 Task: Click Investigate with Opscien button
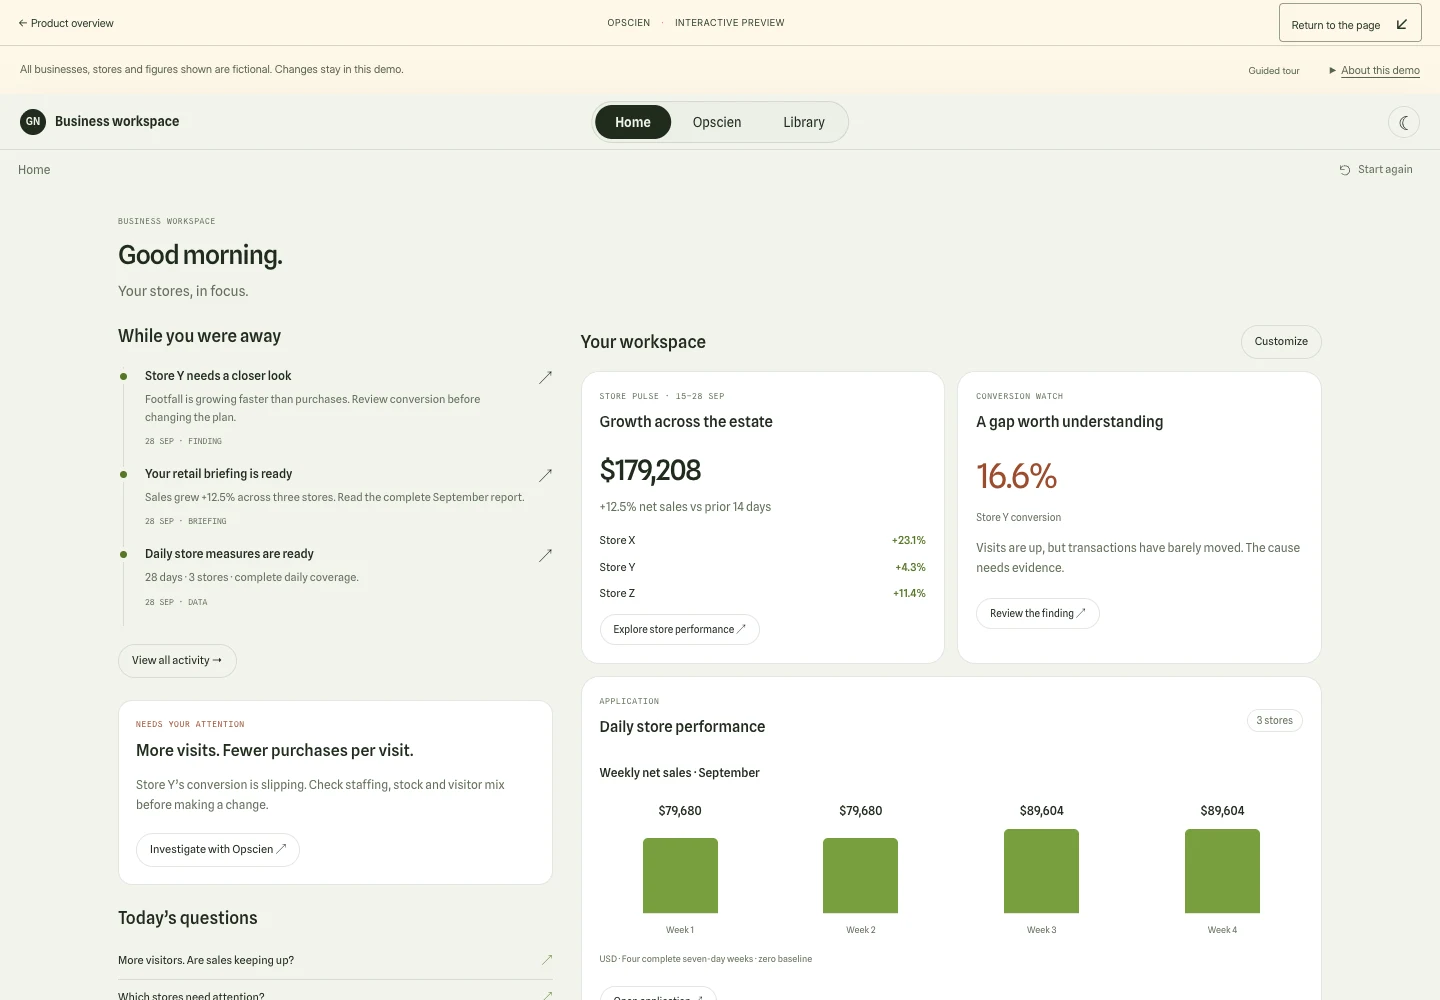pos(218,850)
